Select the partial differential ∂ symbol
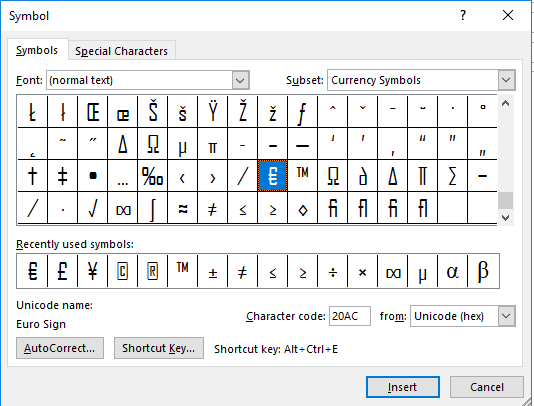This screenshot has width=534, height=406. pos(362,176)
